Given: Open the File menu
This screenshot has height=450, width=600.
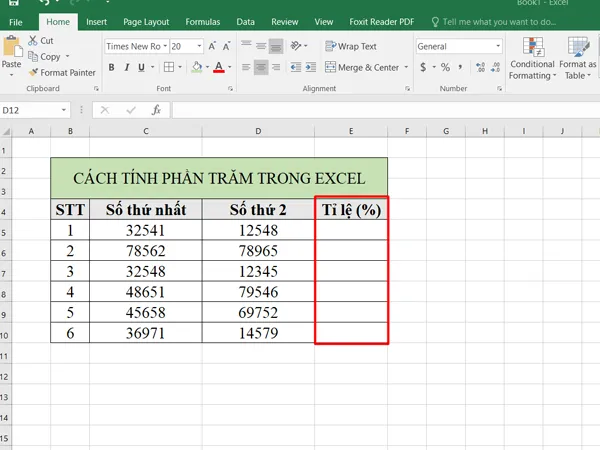Looking at the screenshot, I should (16, 21).
